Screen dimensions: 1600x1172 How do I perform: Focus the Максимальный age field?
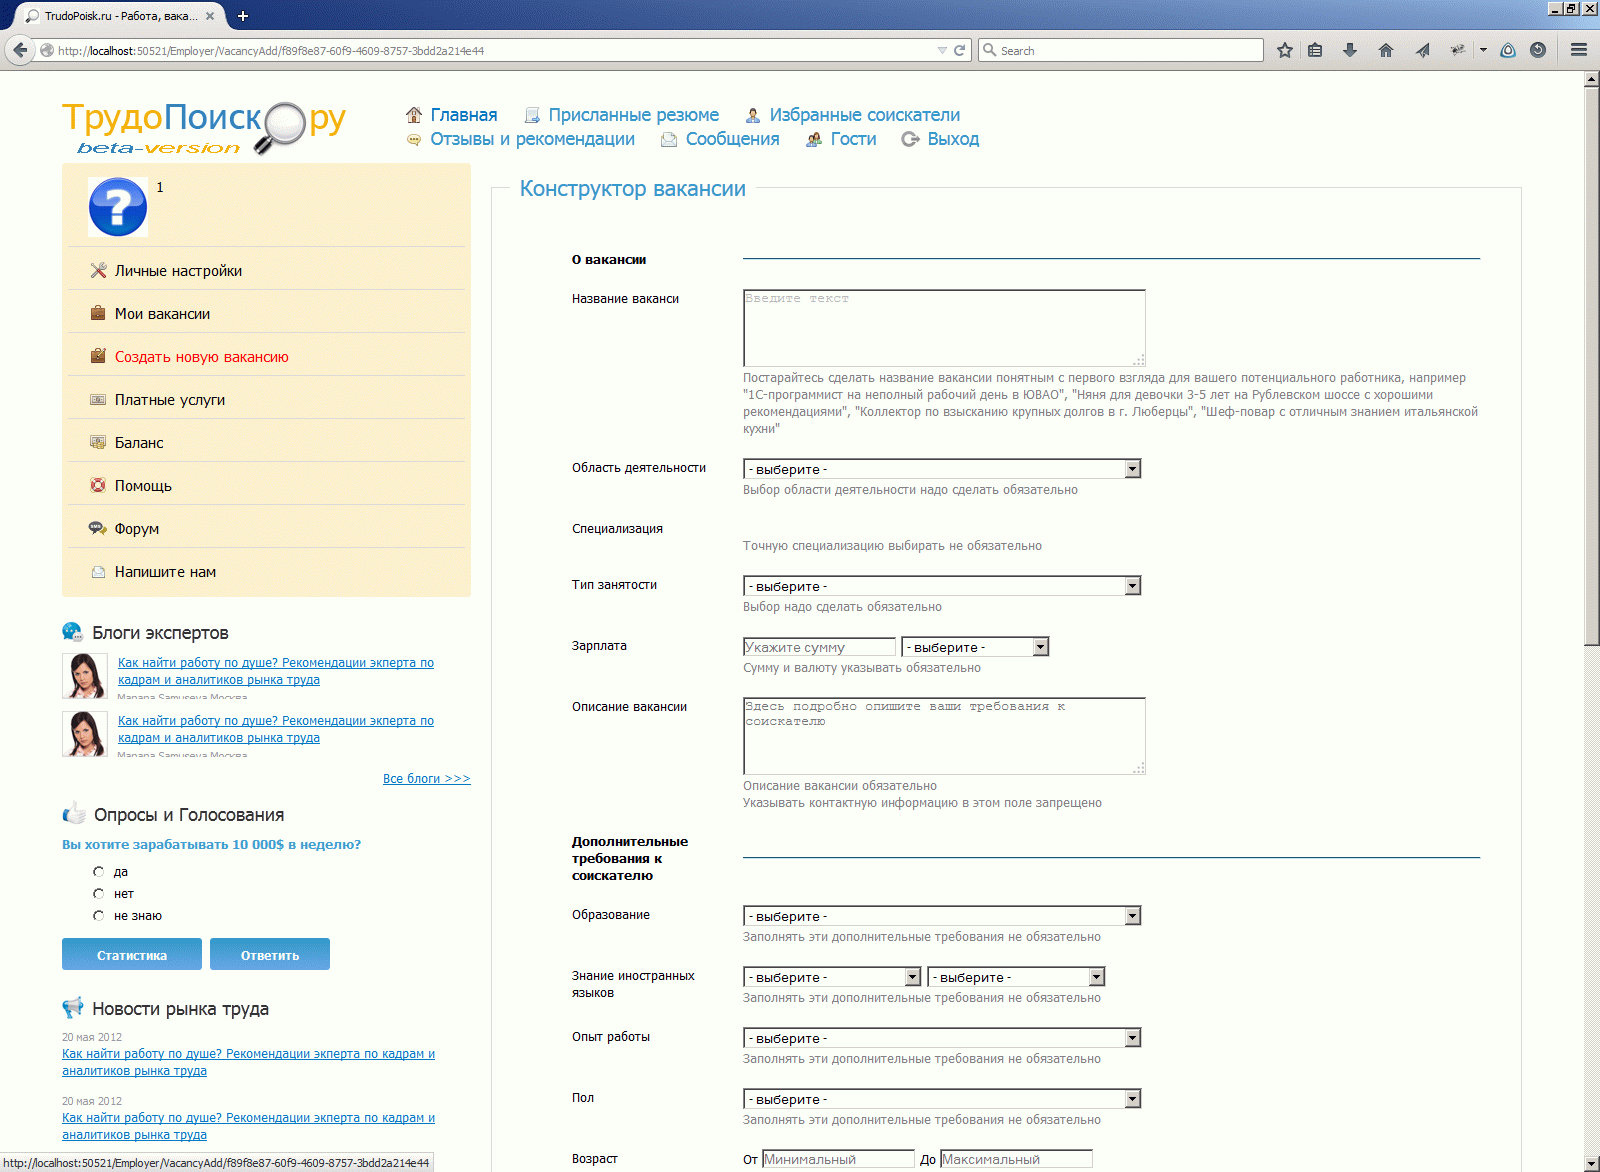[1016, 1159]
